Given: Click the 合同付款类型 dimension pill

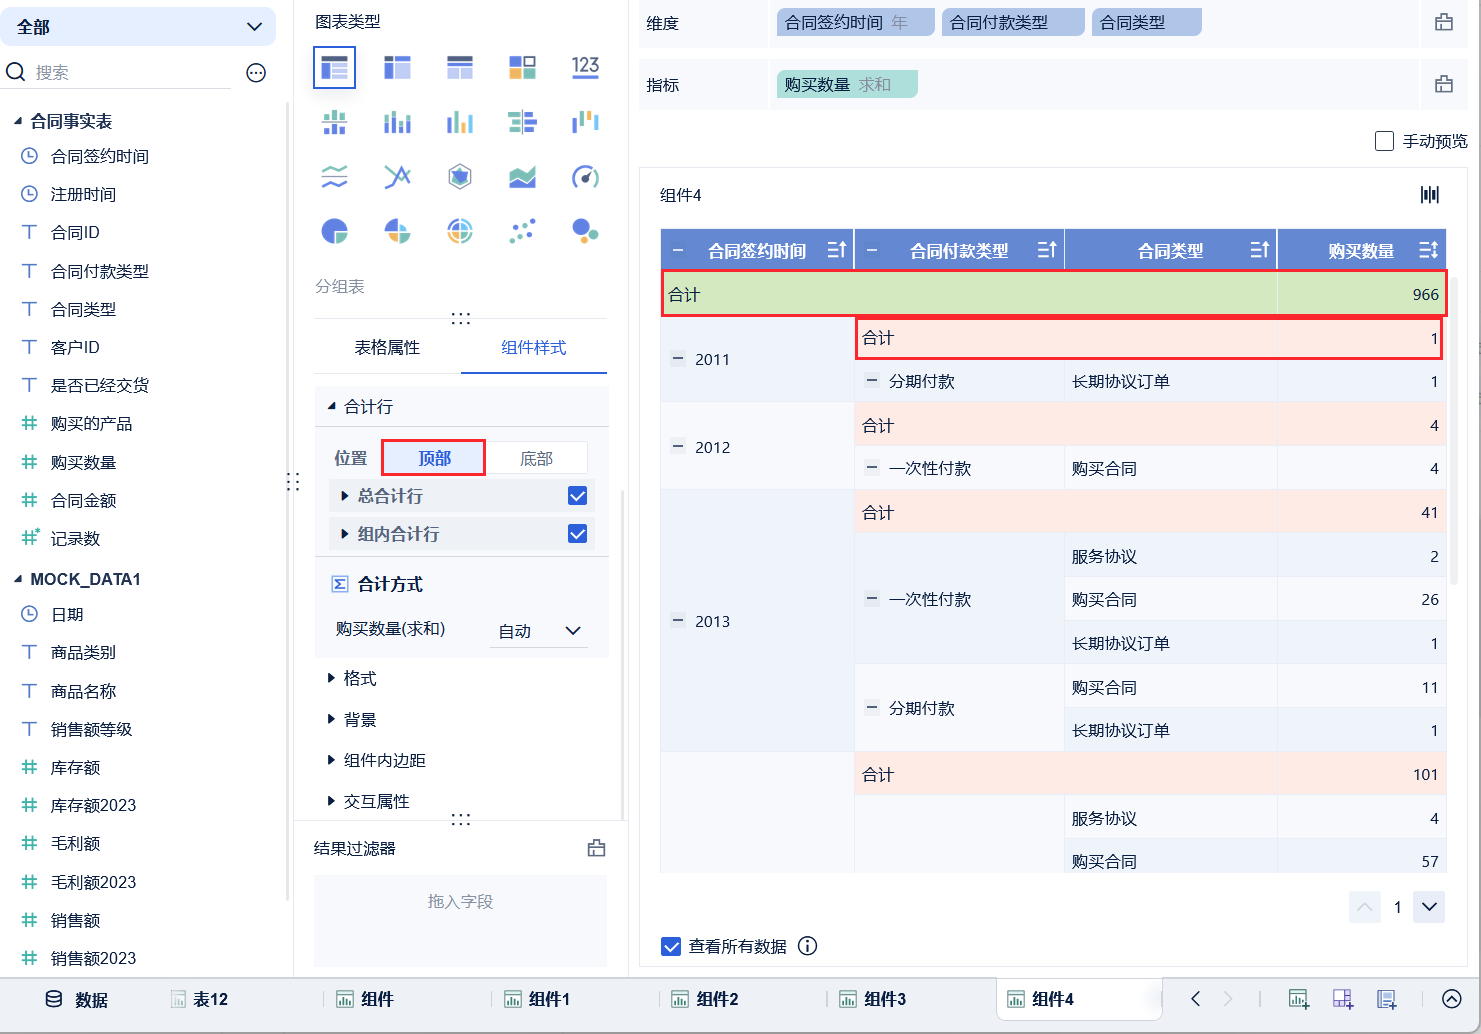Looking at the screenshot, I should click(x=1013, y=22).
